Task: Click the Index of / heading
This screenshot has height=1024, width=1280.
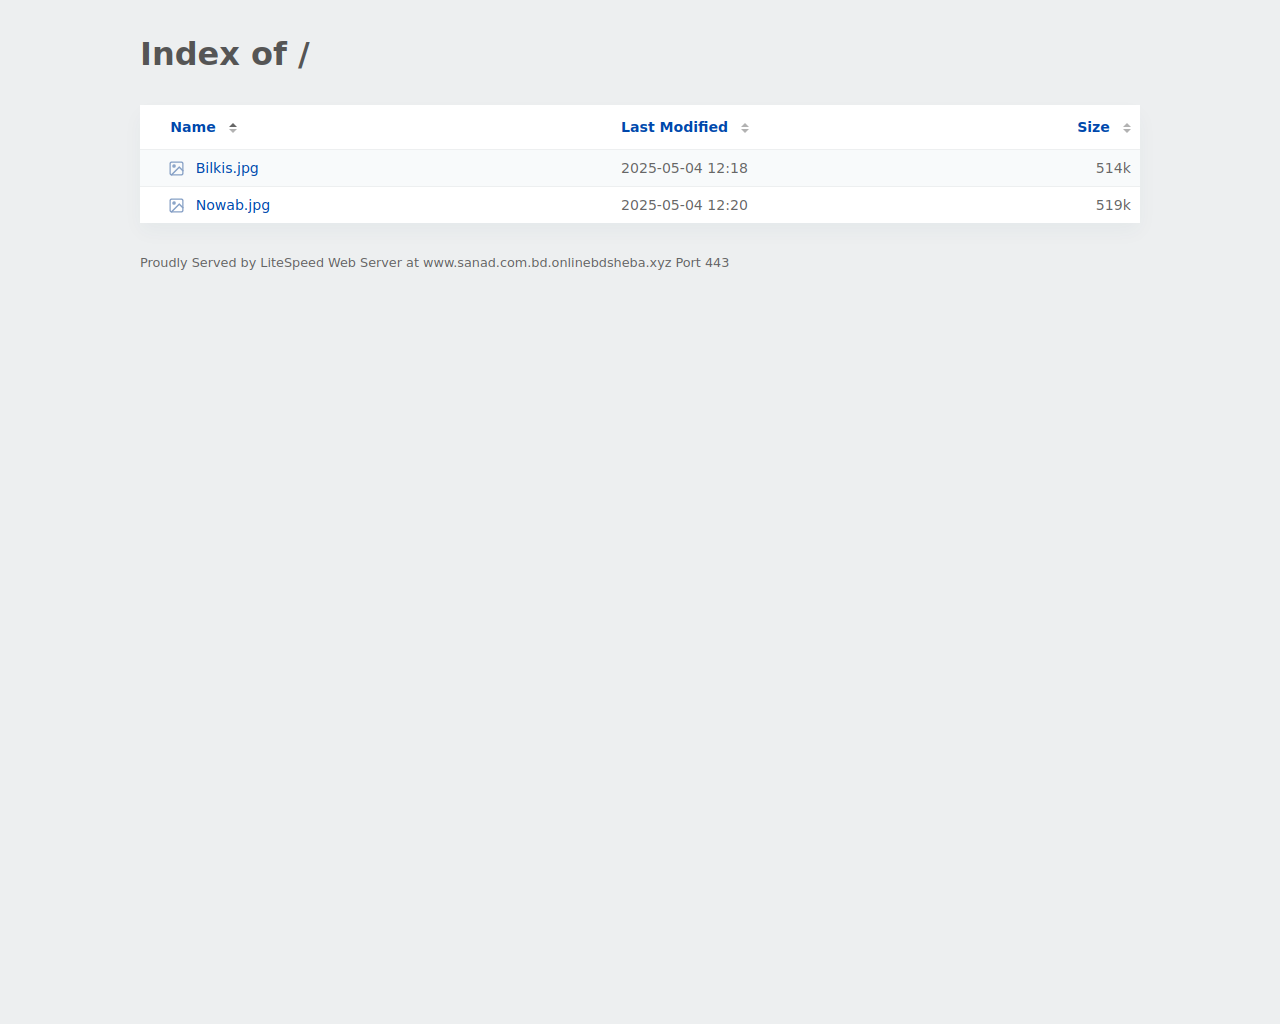Action: click(225, 54)
